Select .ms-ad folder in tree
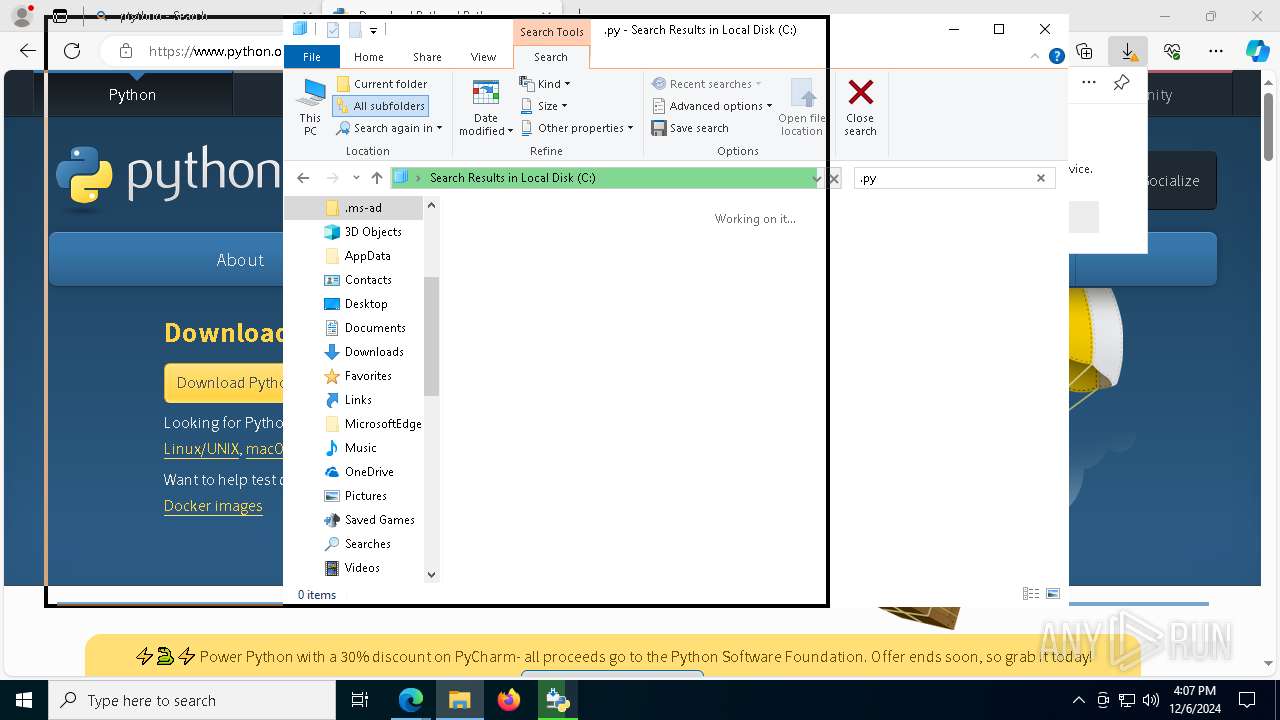The image size is (1280, 720). point(353,208)
